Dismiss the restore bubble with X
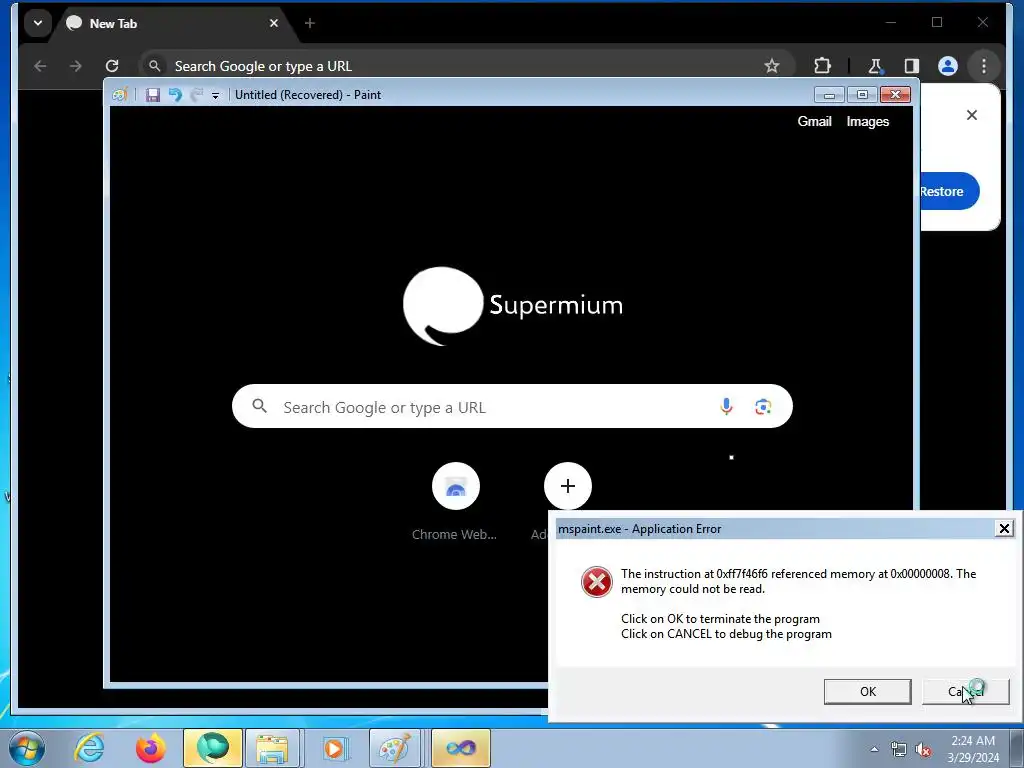The width and height of the screenshot is (1024, 768). point(972,115)
